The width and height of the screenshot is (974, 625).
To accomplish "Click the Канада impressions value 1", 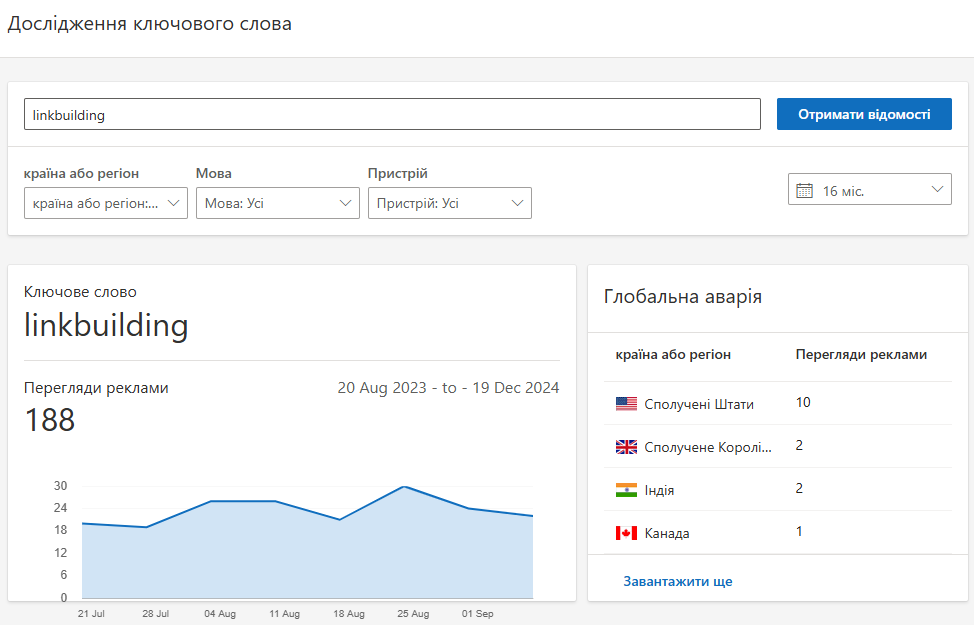I will point(799,532).
